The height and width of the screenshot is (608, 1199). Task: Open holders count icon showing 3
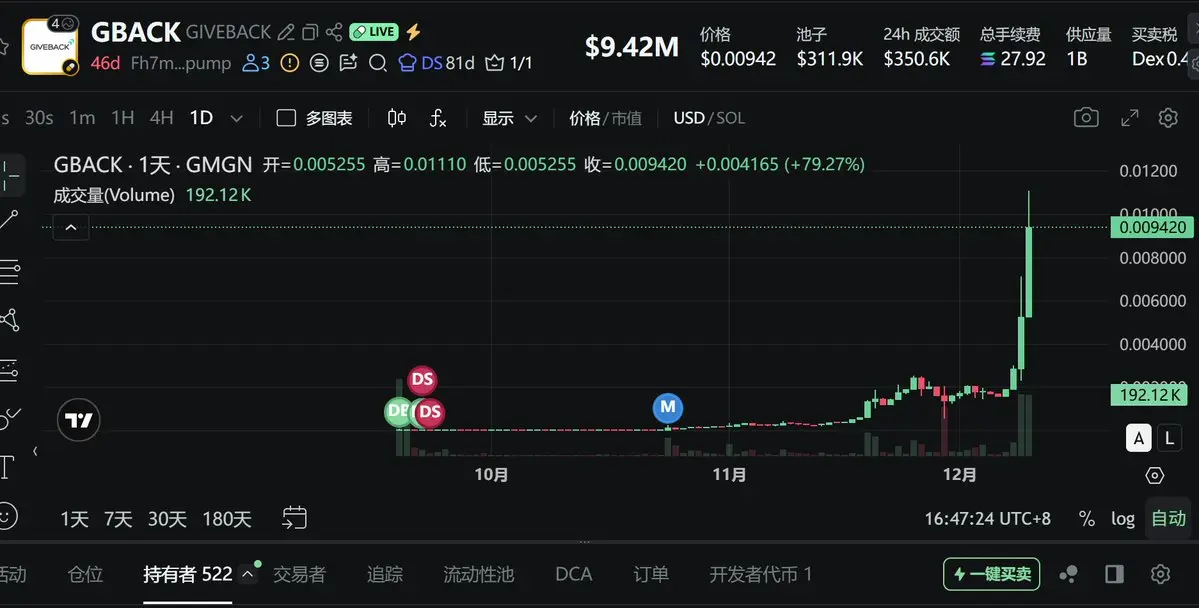256,63
